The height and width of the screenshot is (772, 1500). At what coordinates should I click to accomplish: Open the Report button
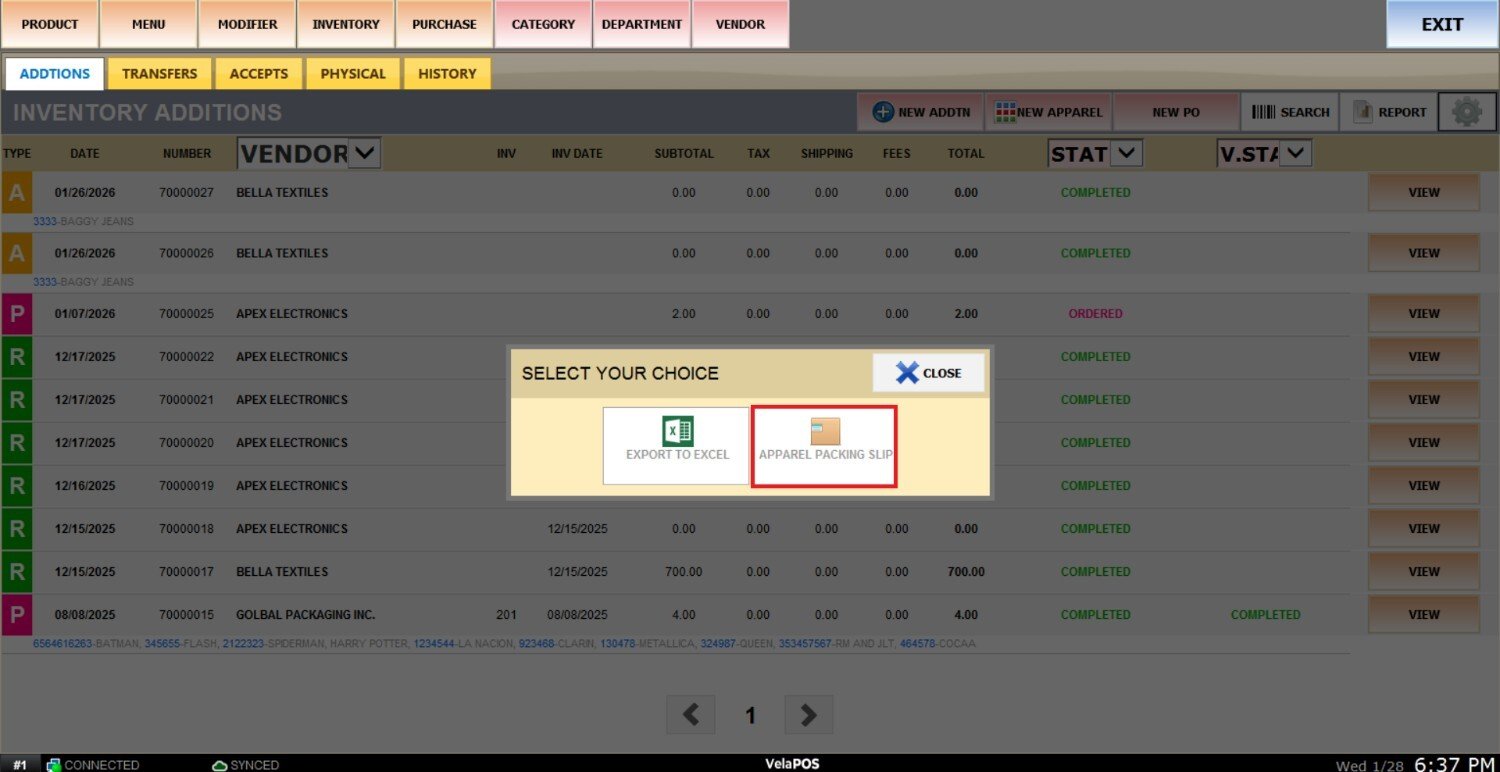point(1389,112)
